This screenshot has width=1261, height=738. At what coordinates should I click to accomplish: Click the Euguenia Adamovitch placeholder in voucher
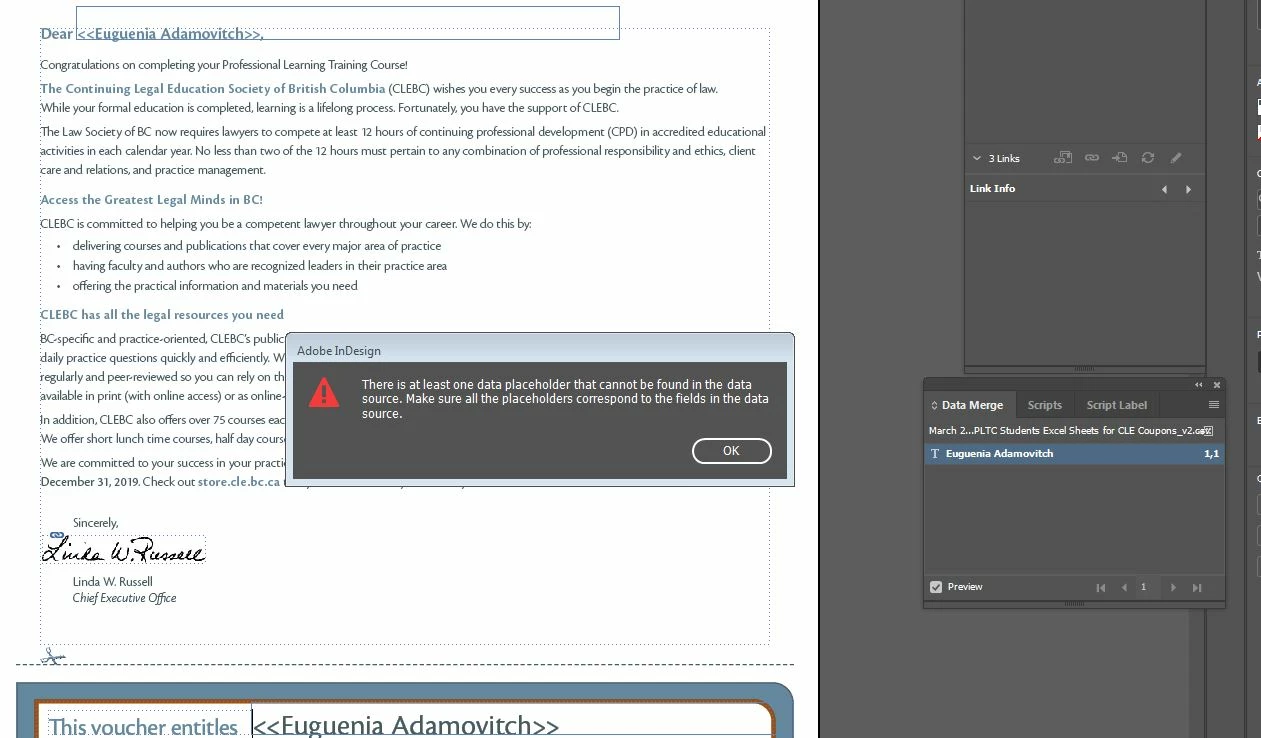coord(405,725)
